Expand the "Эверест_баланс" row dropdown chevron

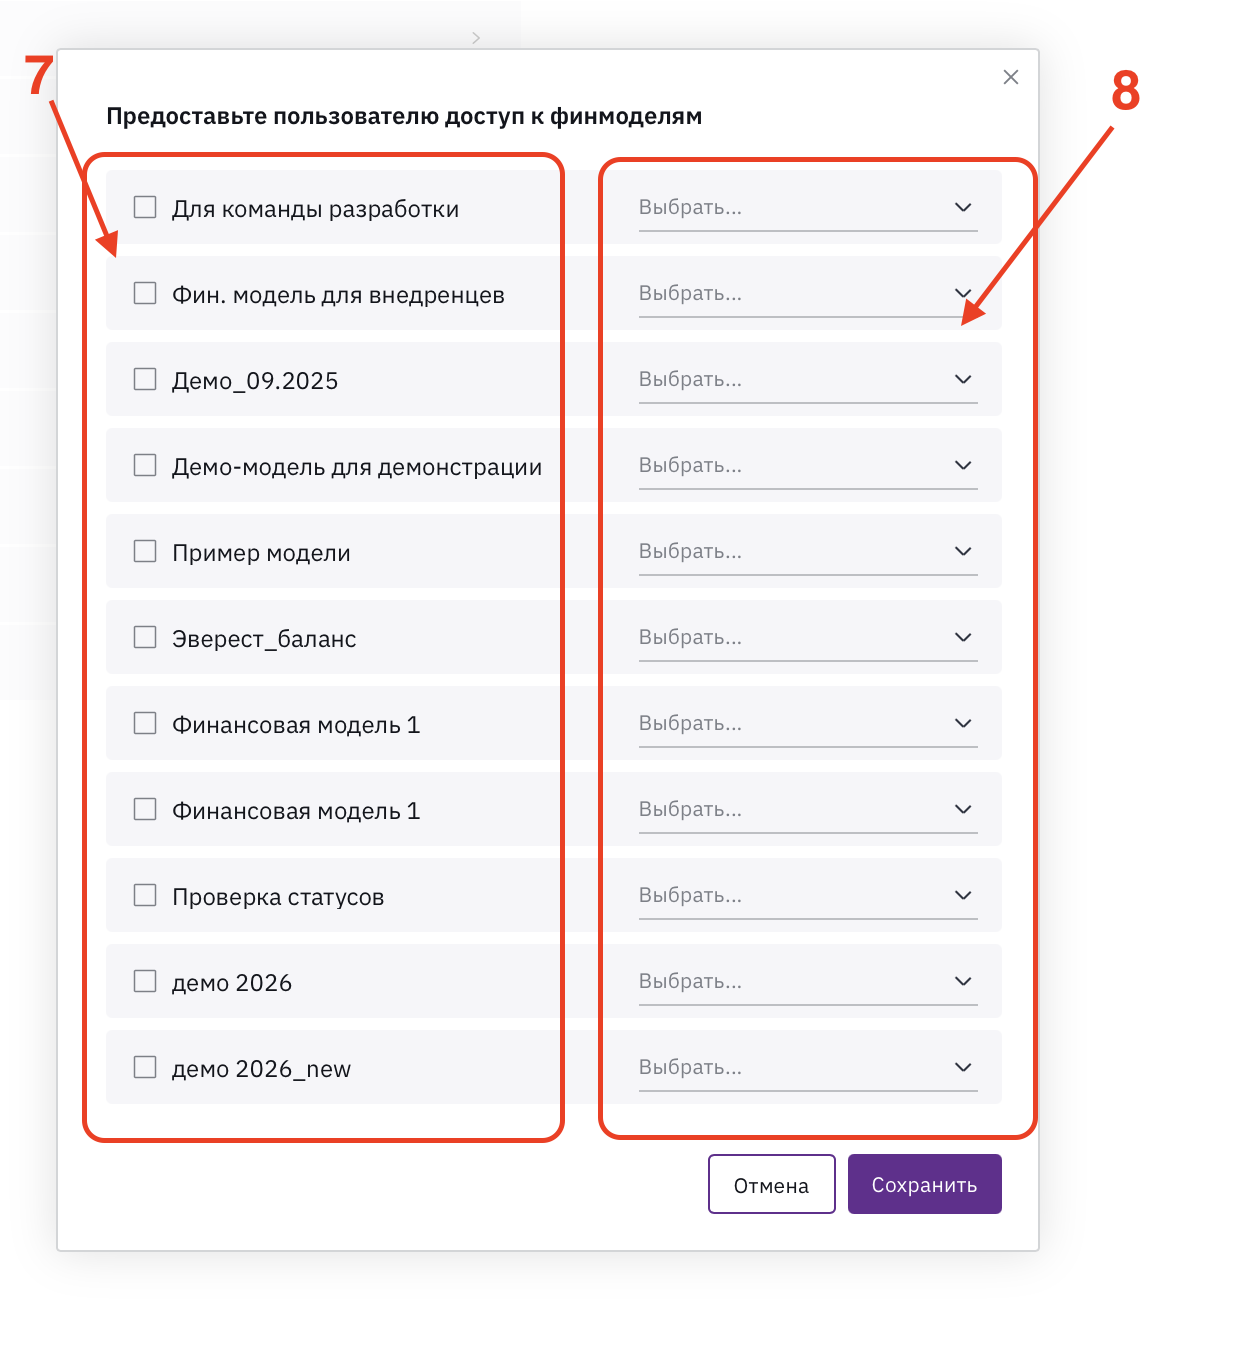coord(963,637)
